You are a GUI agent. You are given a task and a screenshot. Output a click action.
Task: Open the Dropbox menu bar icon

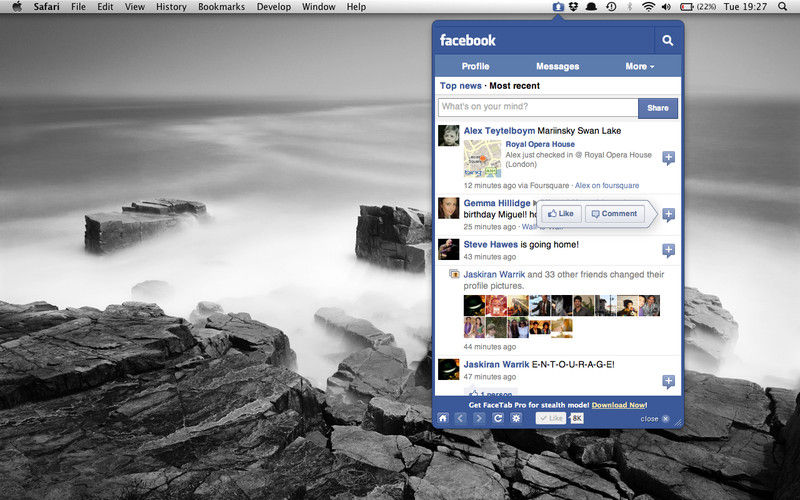click(573, 7)
